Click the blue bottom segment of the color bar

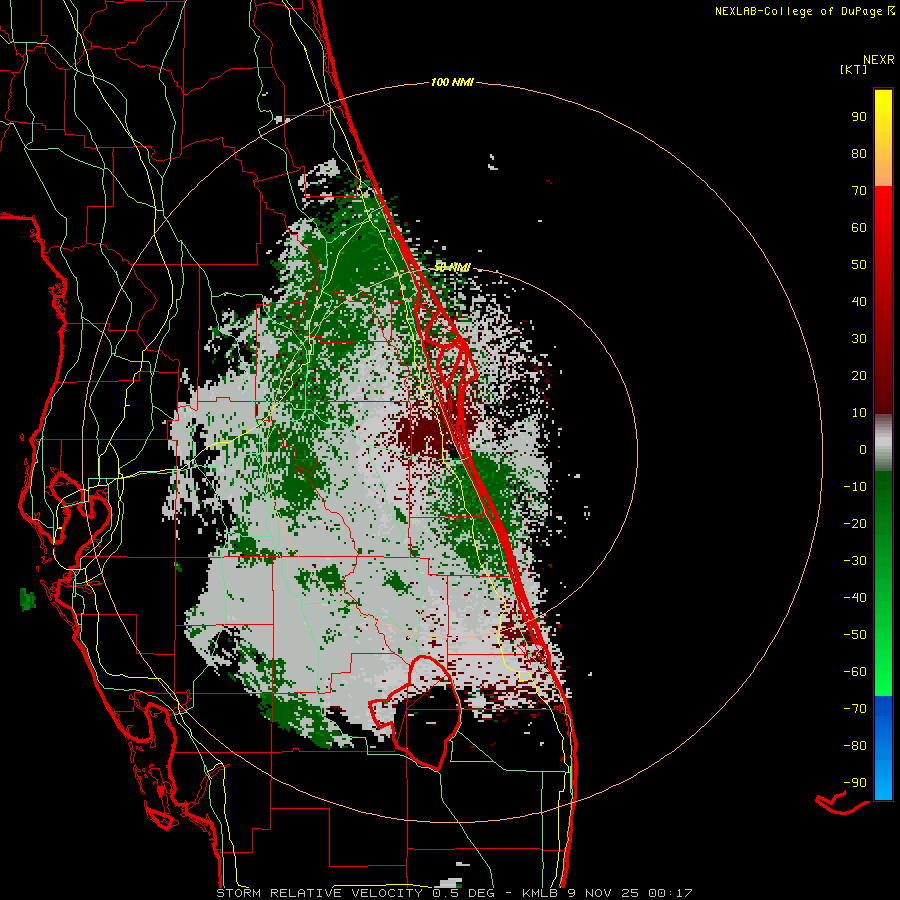click(x=883, y=748)
